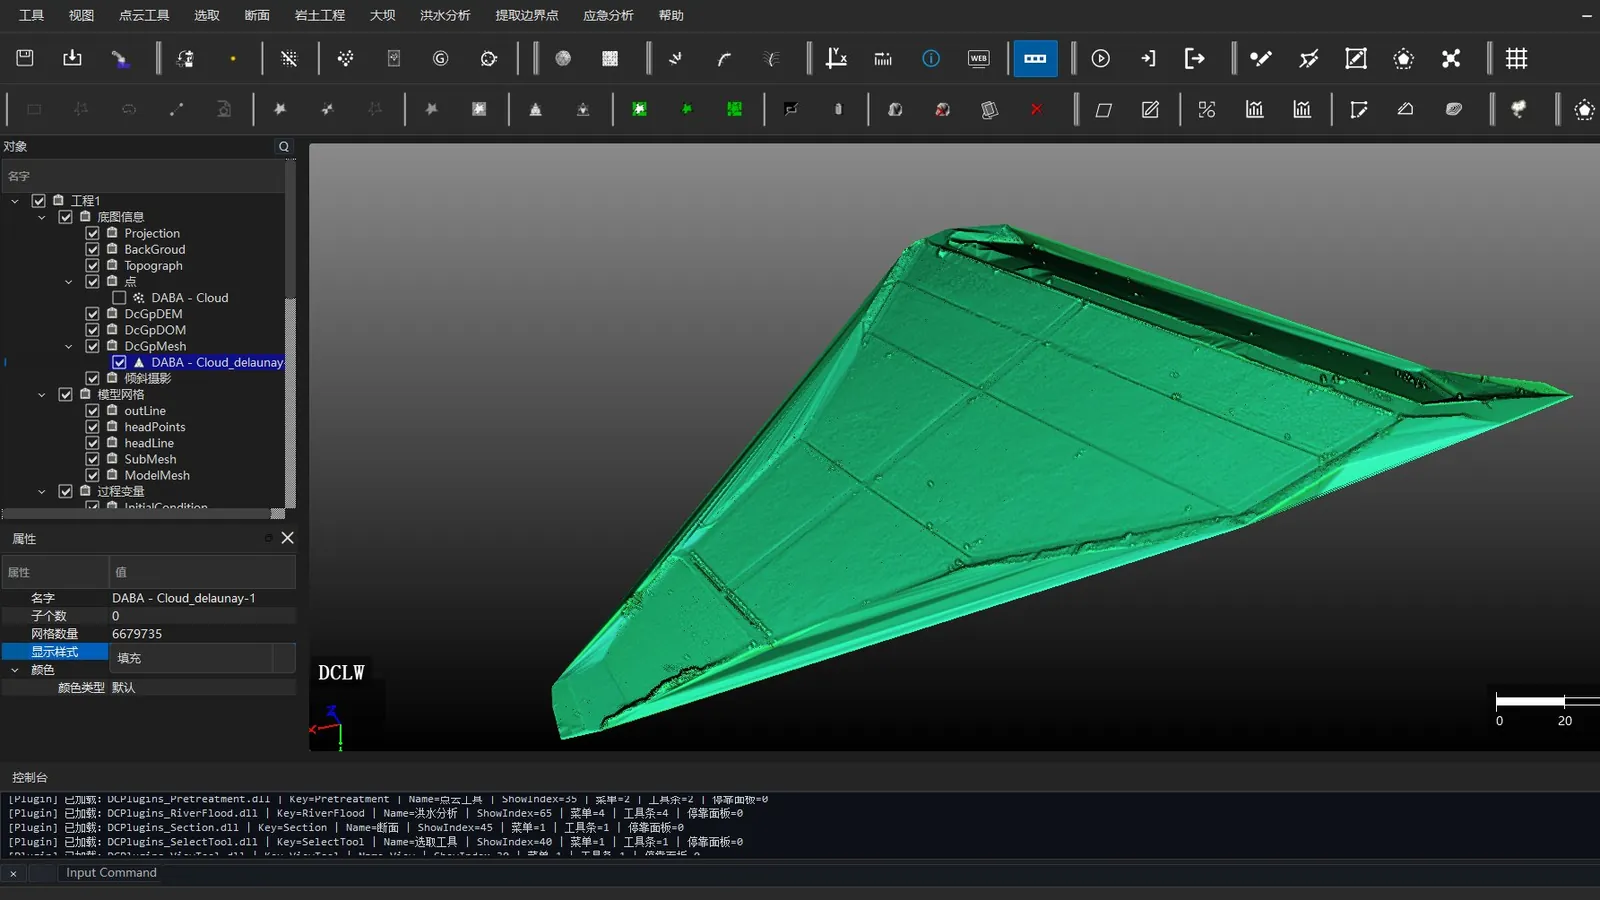
Task: Click the coordinate axis XY icon
Action: 836,58
